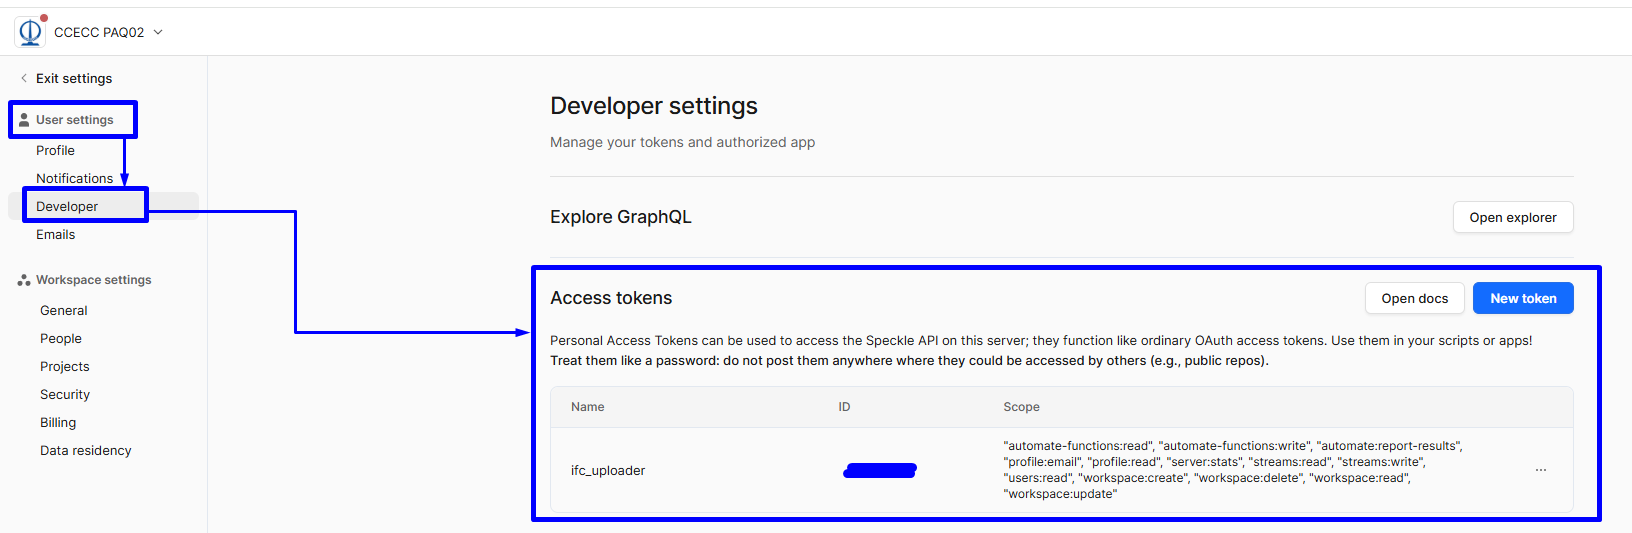Click the Workspace settings group icon

pyautogui.click(x=24, y=280)
